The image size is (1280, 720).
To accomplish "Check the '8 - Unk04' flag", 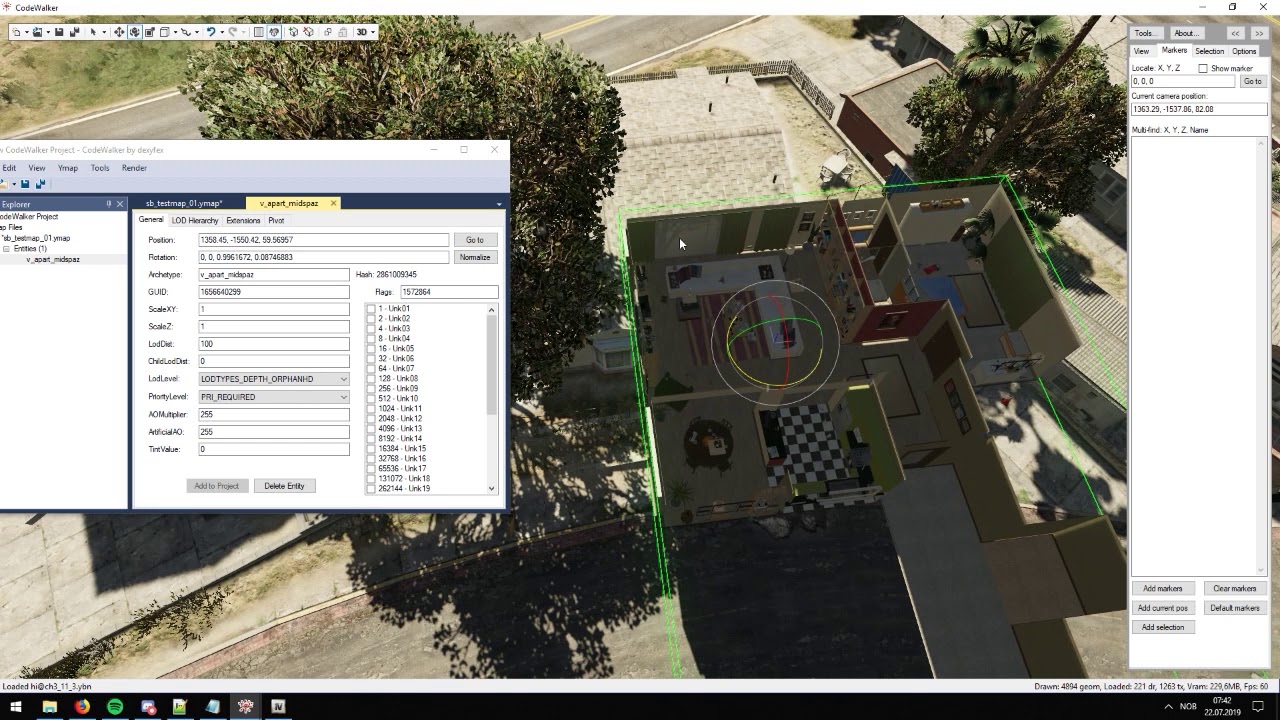I will (371, 339).
